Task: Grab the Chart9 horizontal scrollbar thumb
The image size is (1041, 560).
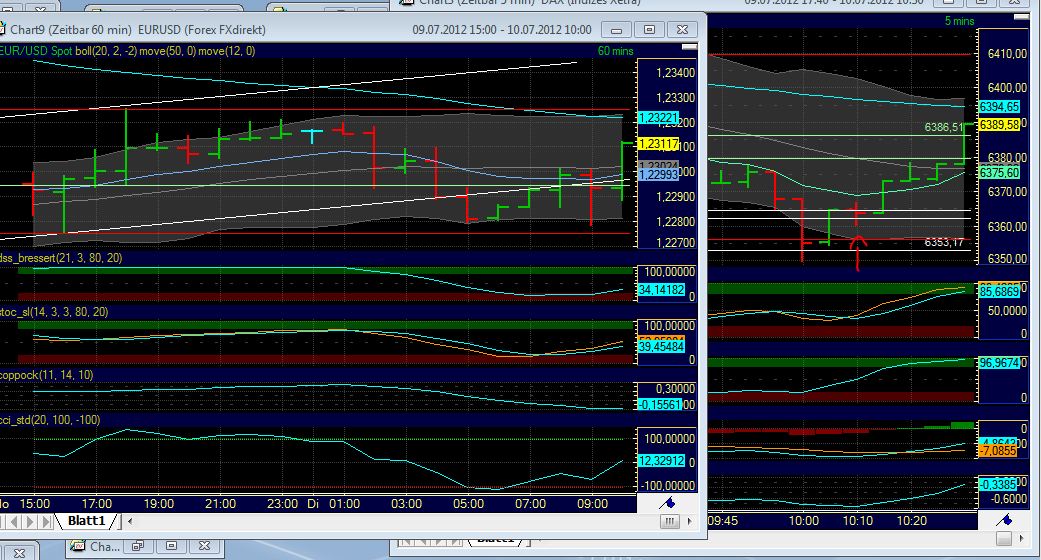Action: [669, 521]
